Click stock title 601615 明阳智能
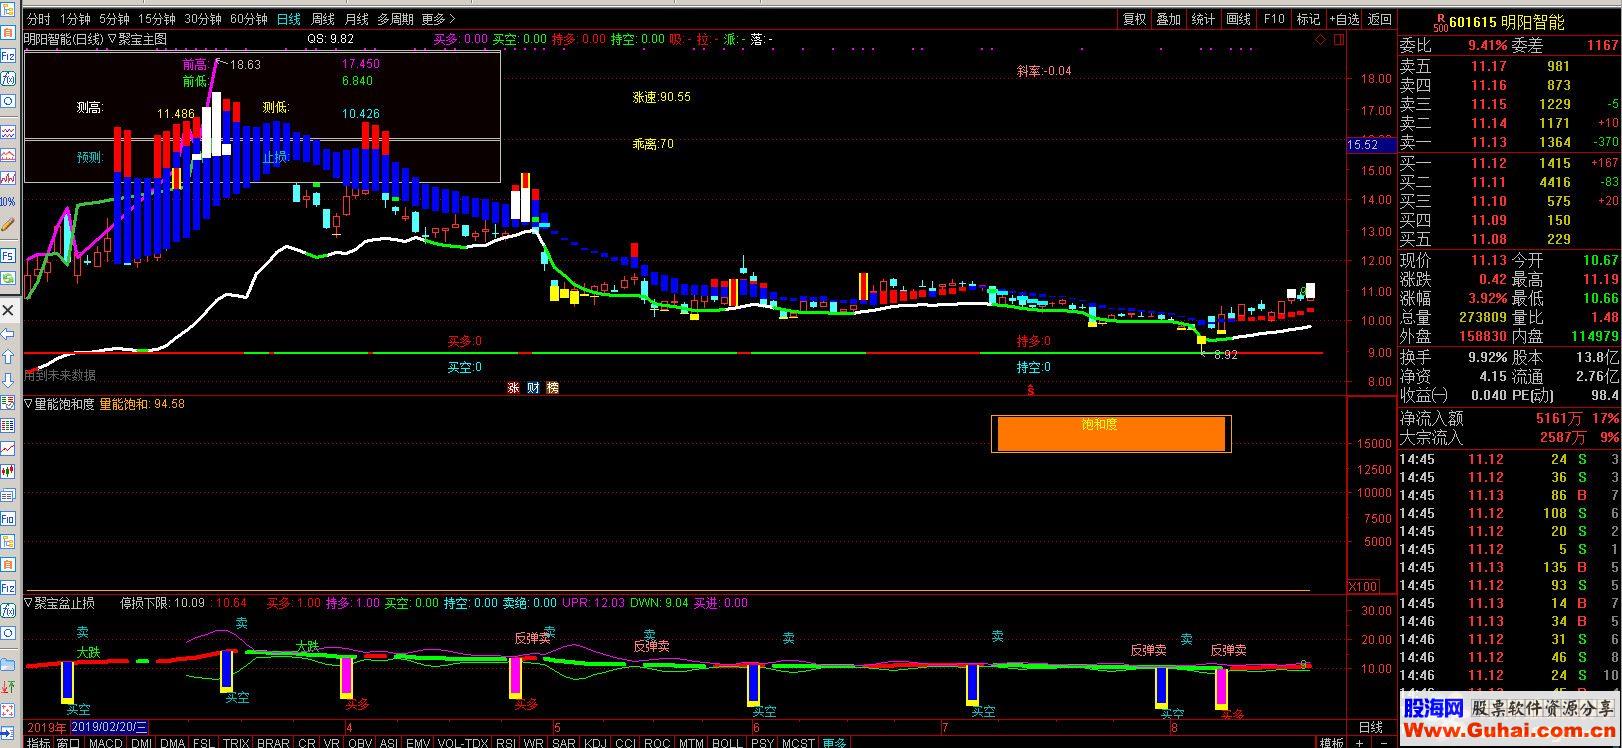The width and height of the screenshot is (1622, 748). pyautogui.click(x=1507, y=22)
